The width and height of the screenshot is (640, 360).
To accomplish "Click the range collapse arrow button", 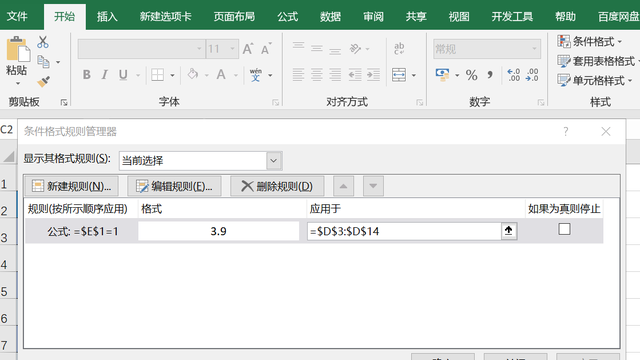I will (x=509, y=231).
